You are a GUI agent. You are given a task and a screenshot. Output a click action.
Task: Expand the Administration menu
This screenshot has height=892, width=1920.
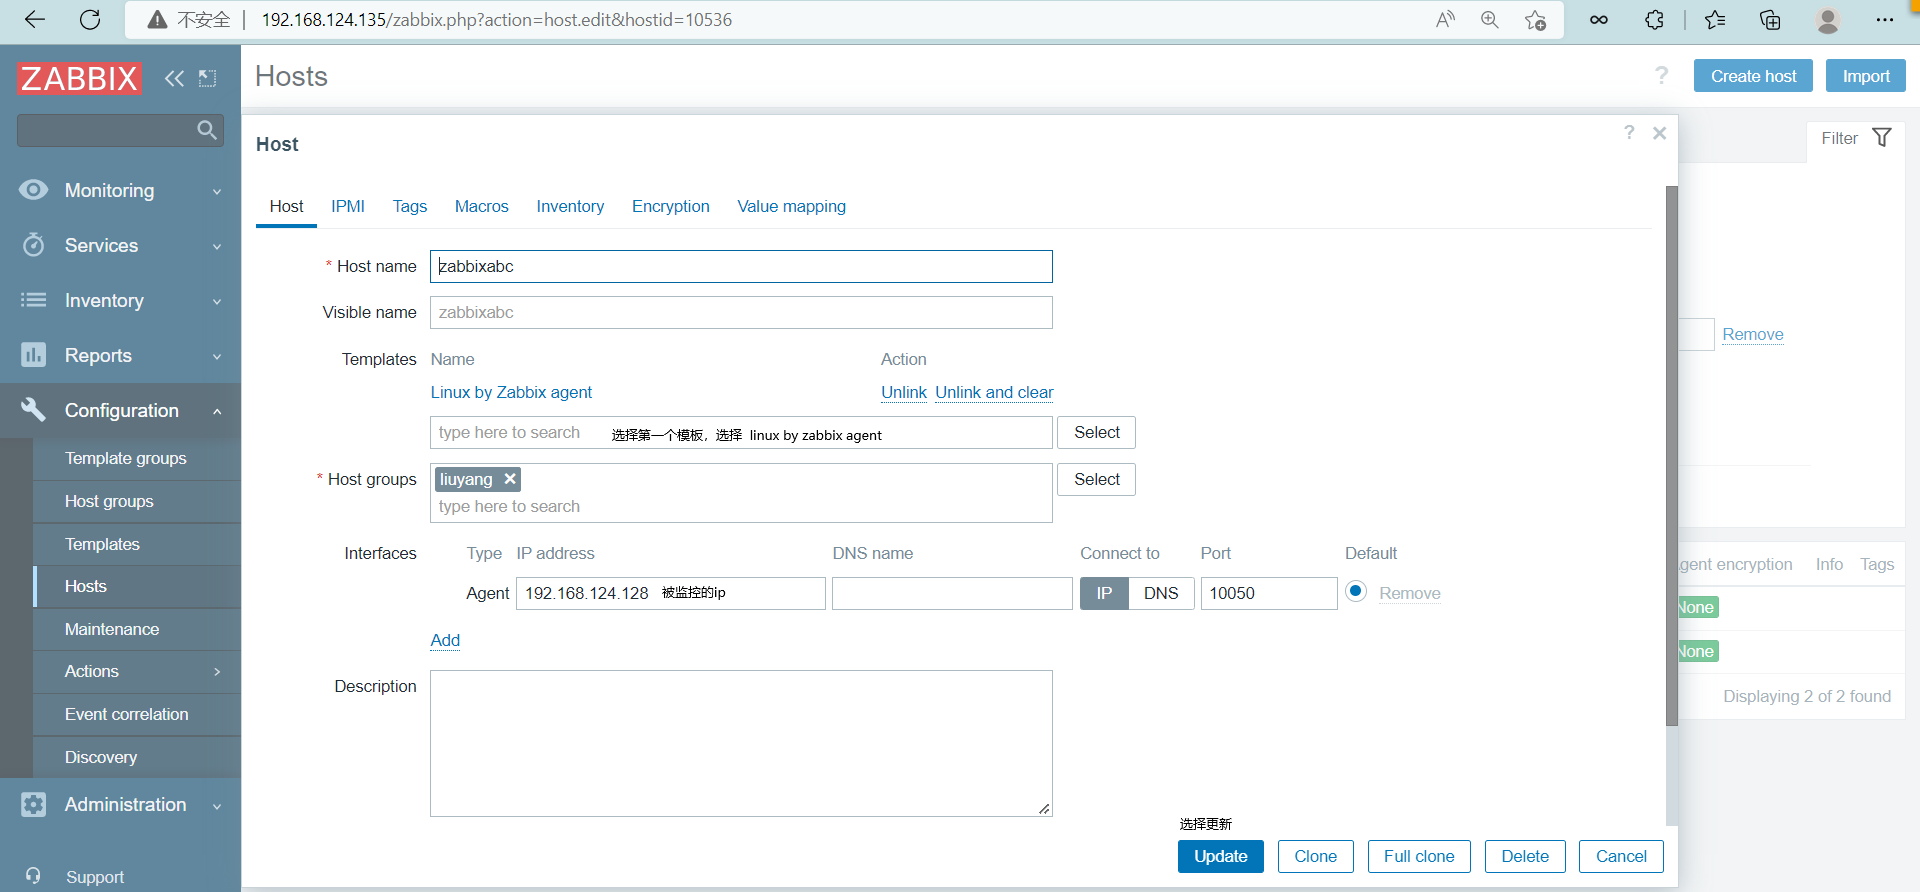pos(217,805)
